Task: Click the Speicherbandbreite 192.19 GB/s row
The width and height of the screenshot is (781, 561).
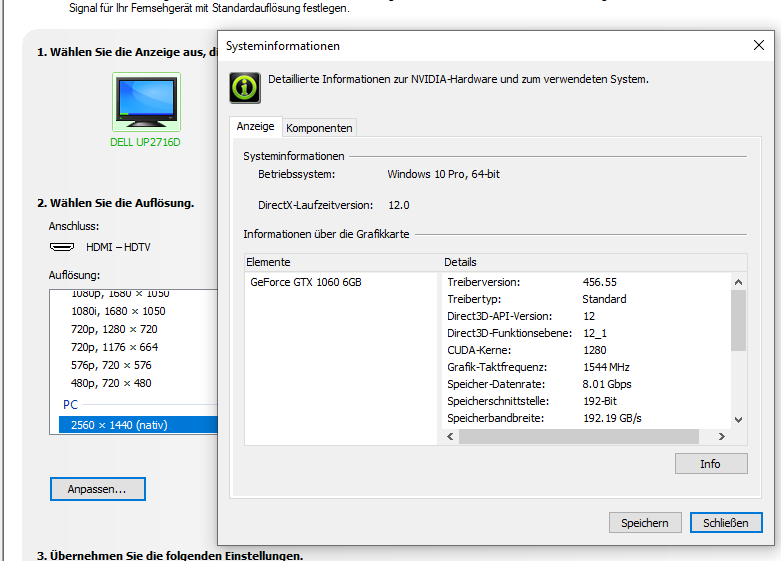Action: click(x=586, y=418)
